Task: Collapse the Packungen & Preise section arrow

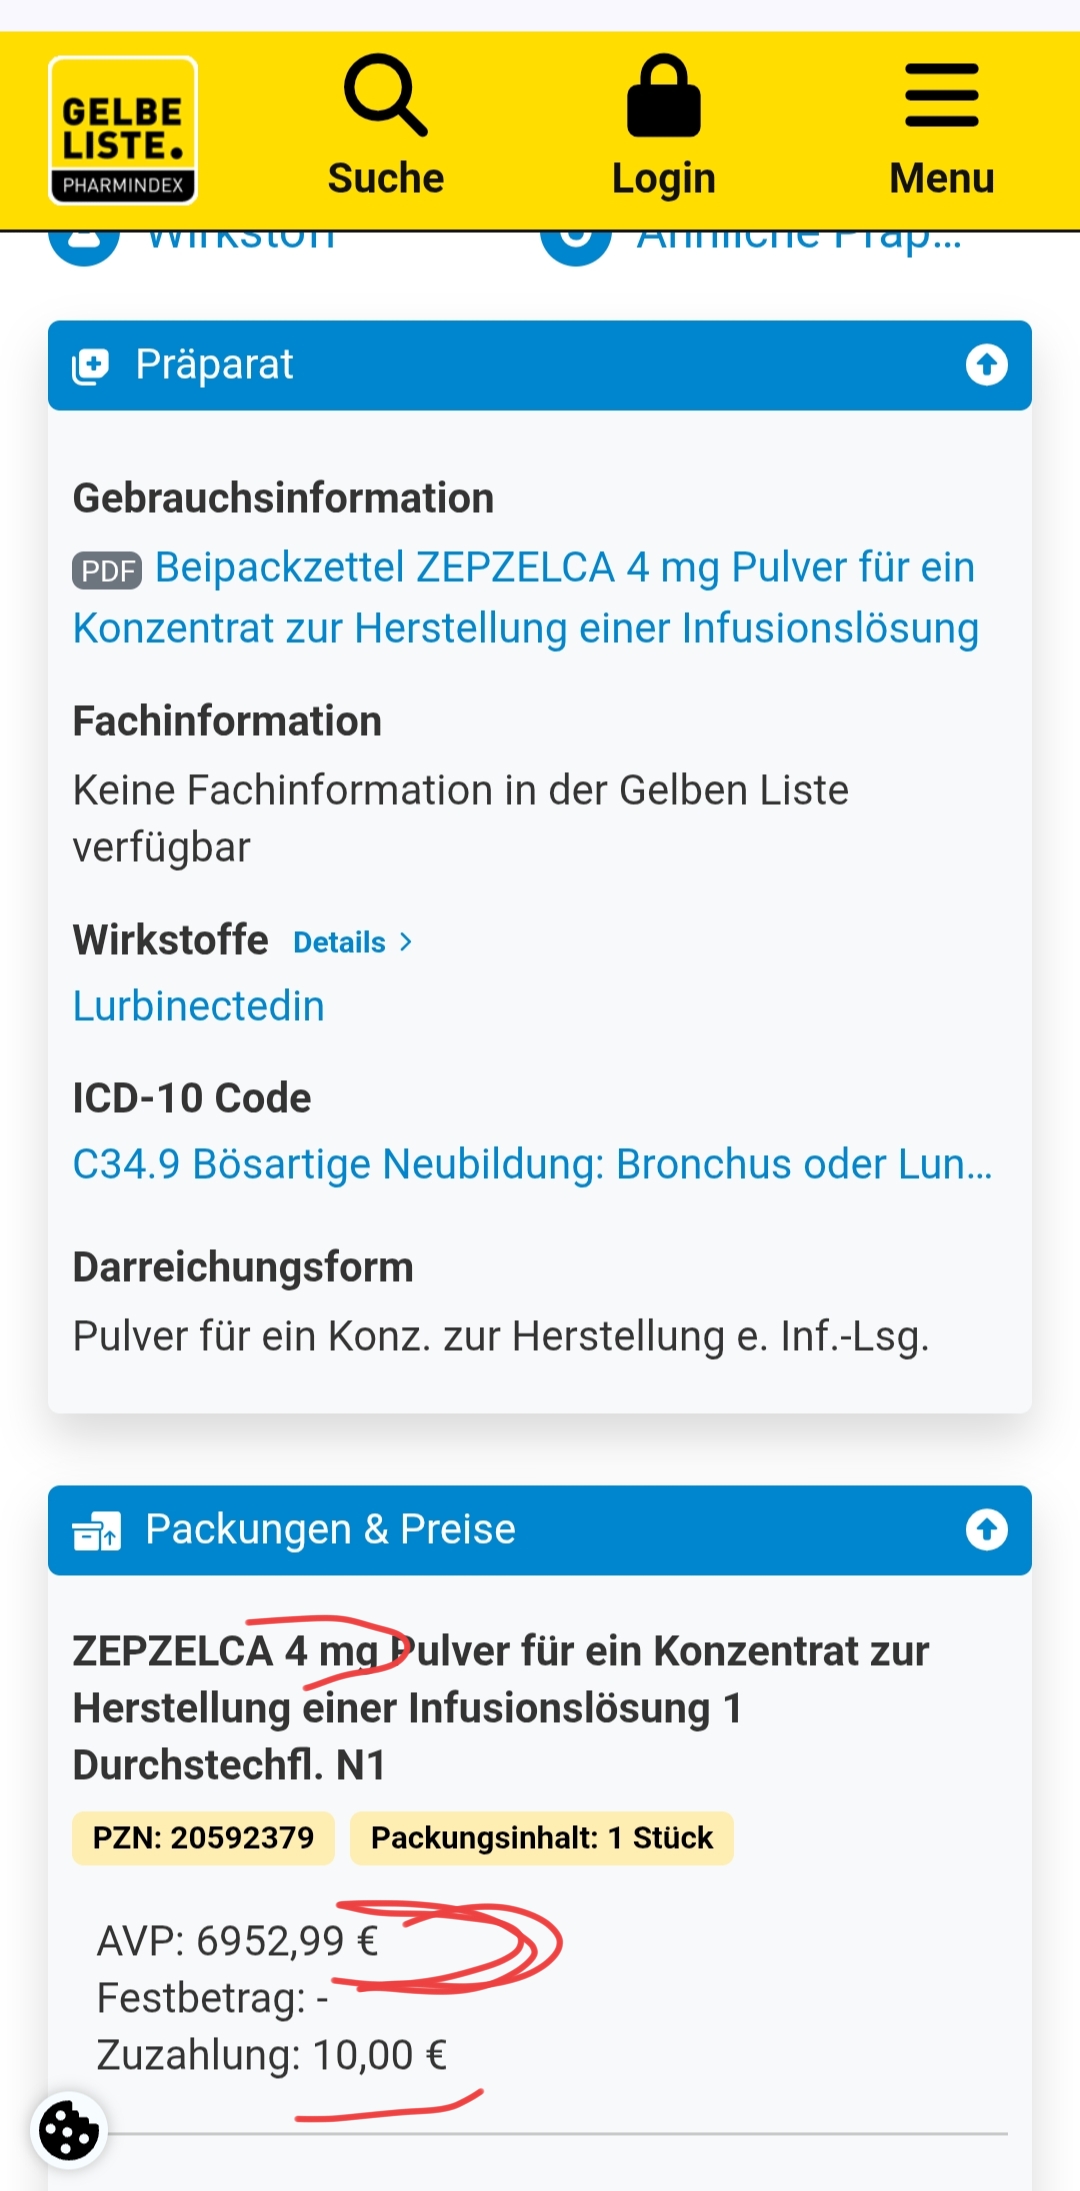Action: pyautogui.click(x=987, y=1530)
